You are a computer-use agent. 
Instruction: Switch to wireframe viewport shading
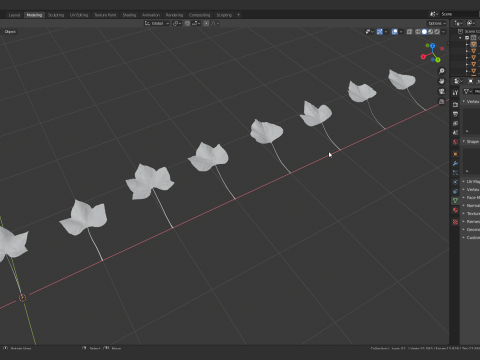[418, 32]
